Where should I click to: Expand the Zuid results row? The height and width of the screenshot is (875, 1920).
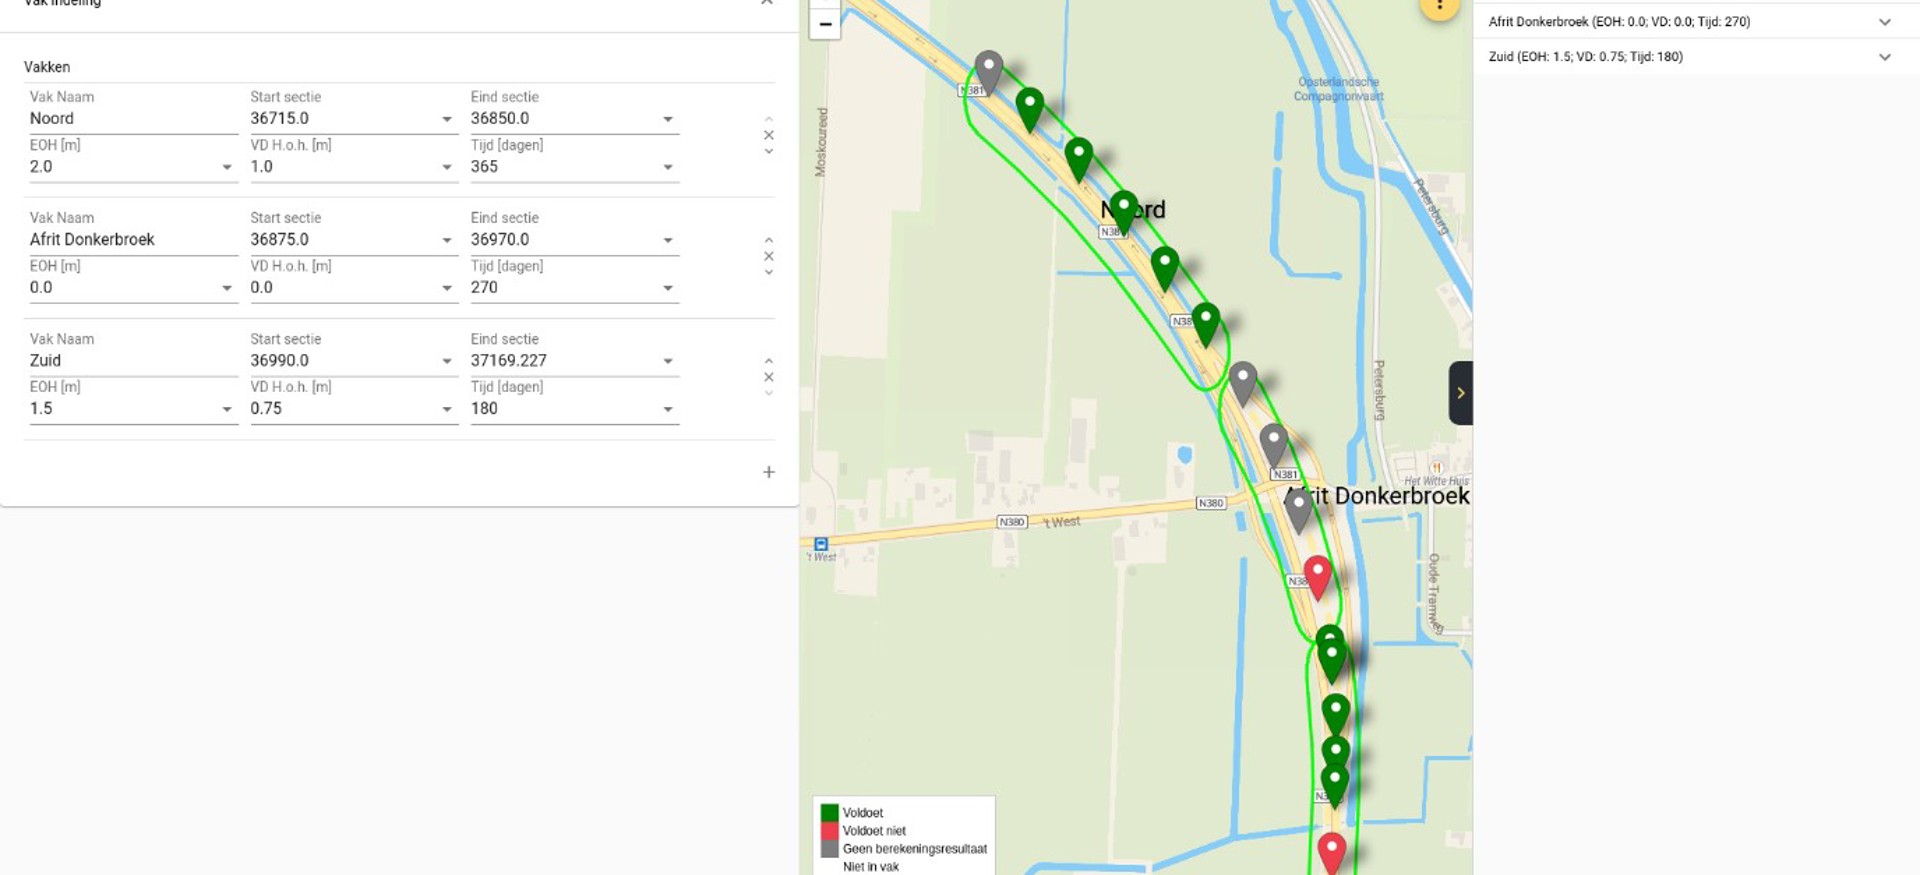1884,57
